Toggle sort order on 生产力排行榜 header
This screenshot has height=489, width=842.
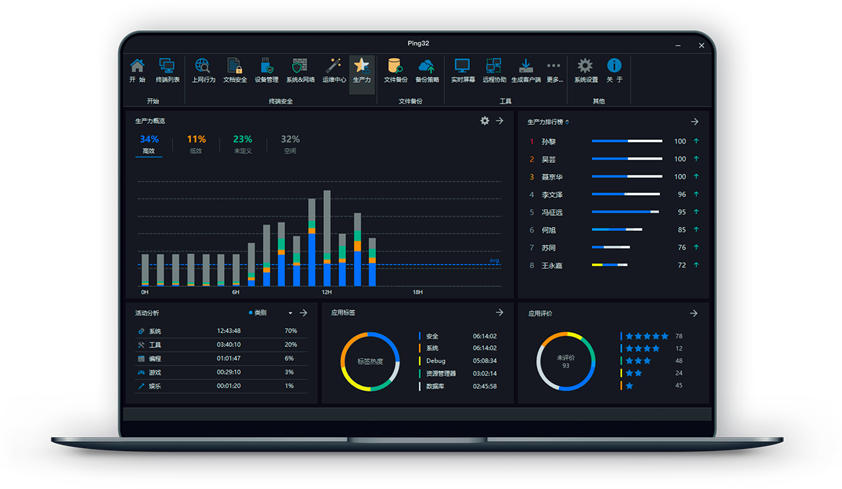pyautogui.click(x=568, y=122)
